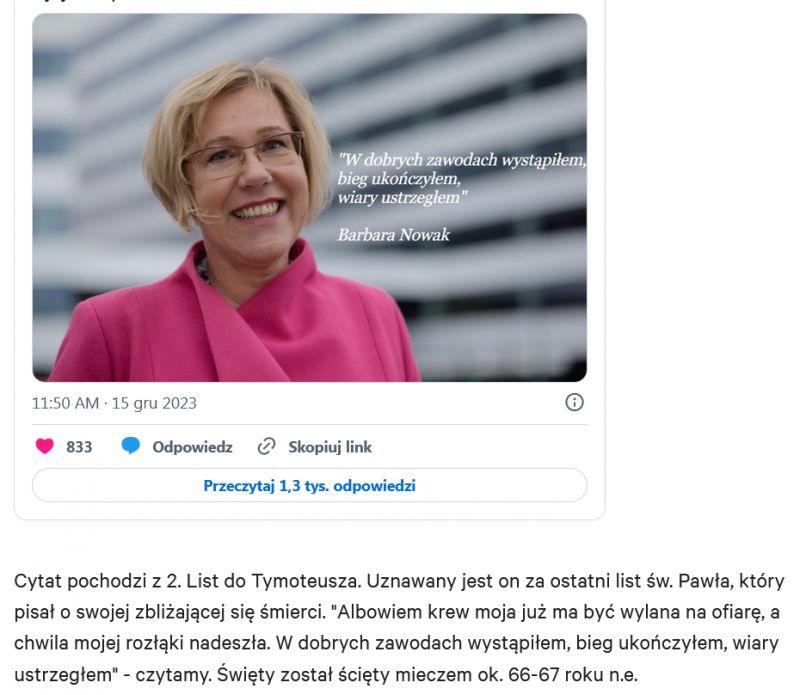The width and height of the screenshot is (800, 695).
Task: Click the paragraph starting Cytat pochodzi
Action: tap(399, 628)
